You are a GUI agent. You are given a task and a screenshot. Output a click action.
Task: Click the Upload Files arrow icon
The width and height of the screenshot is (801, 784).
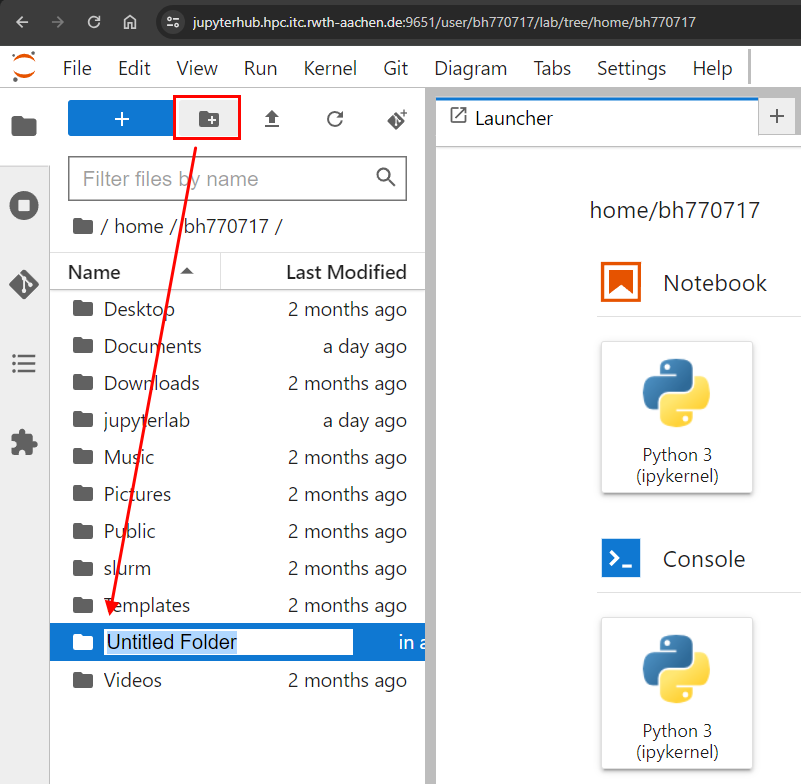(271, 119)
